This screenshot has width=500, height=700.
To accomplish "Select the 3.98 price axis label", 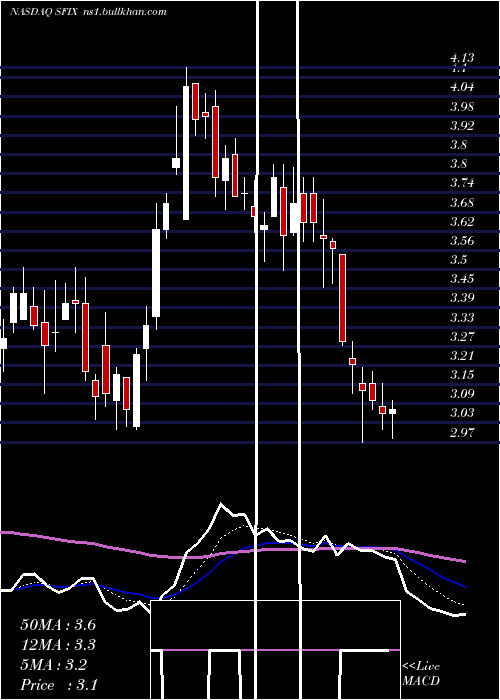I will (x=462, y=106).
